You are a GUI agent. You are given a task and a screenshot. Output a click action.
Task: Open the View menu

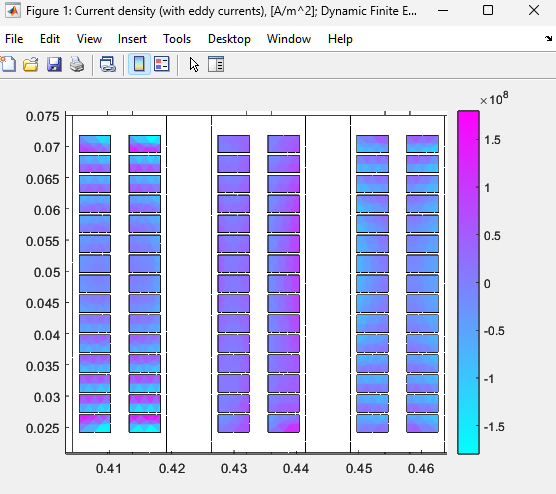(89, 39)
